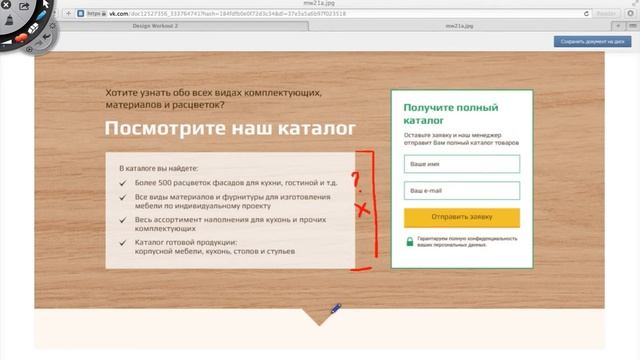The width and height of the screenshot is (640, 360).
Task: Select the blue marker pen tool
Action: 41,16
